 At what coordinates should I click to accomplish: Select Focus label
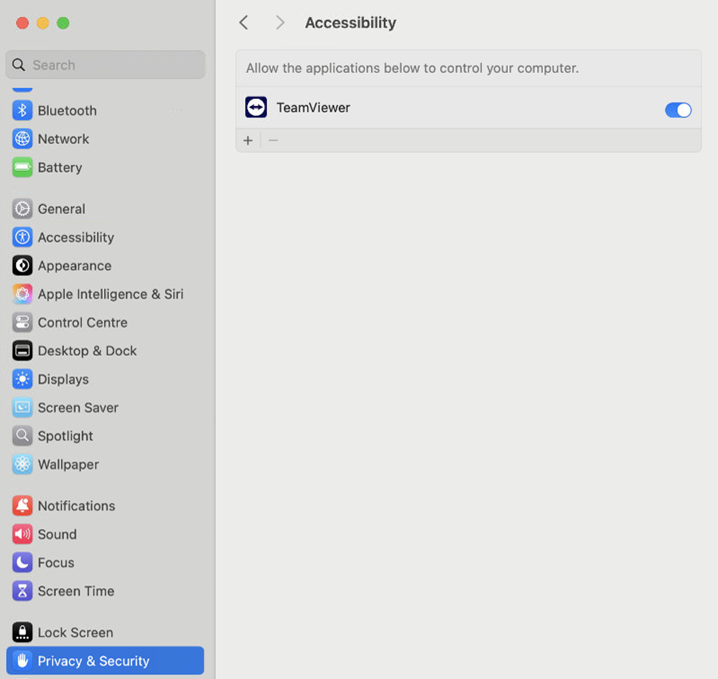pos(56,563)
